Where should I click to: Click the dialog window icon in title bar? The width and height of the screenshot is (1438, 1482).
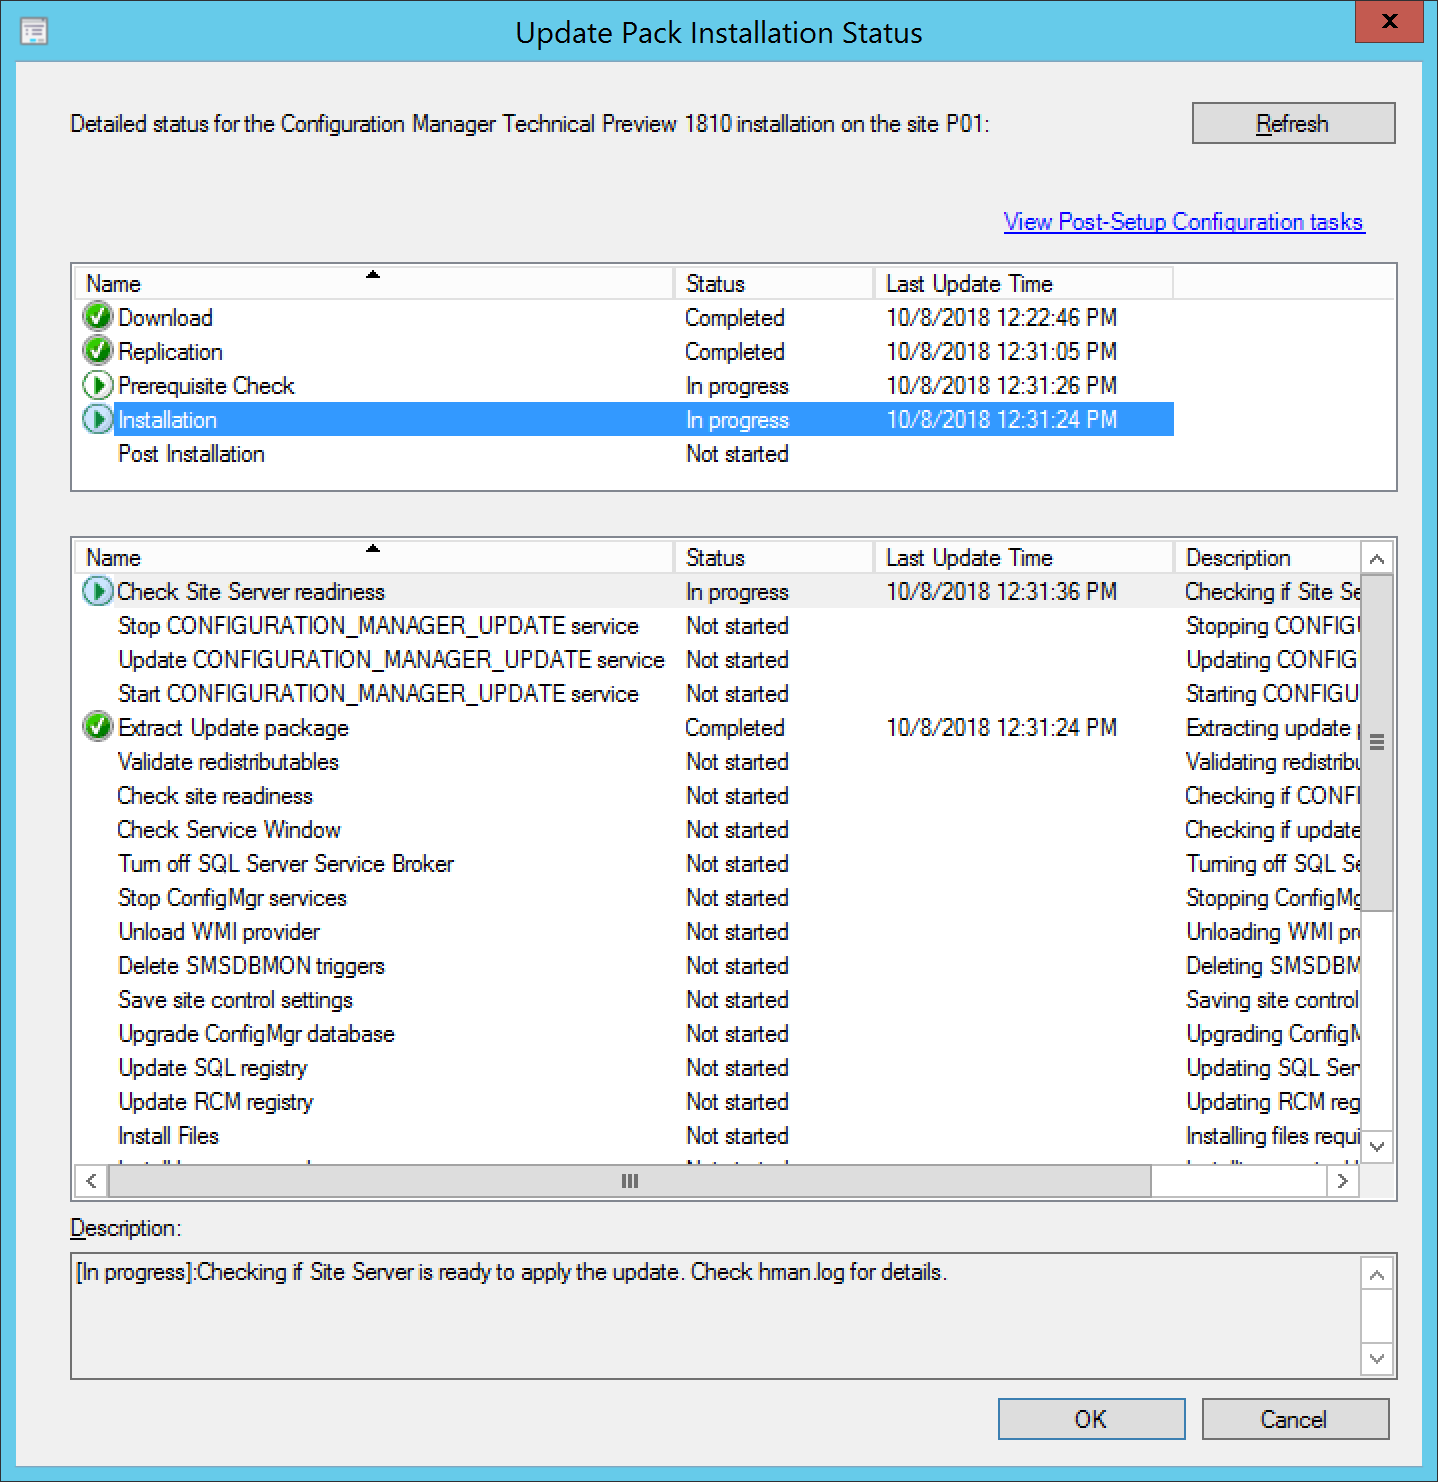(x=34, y=32)
